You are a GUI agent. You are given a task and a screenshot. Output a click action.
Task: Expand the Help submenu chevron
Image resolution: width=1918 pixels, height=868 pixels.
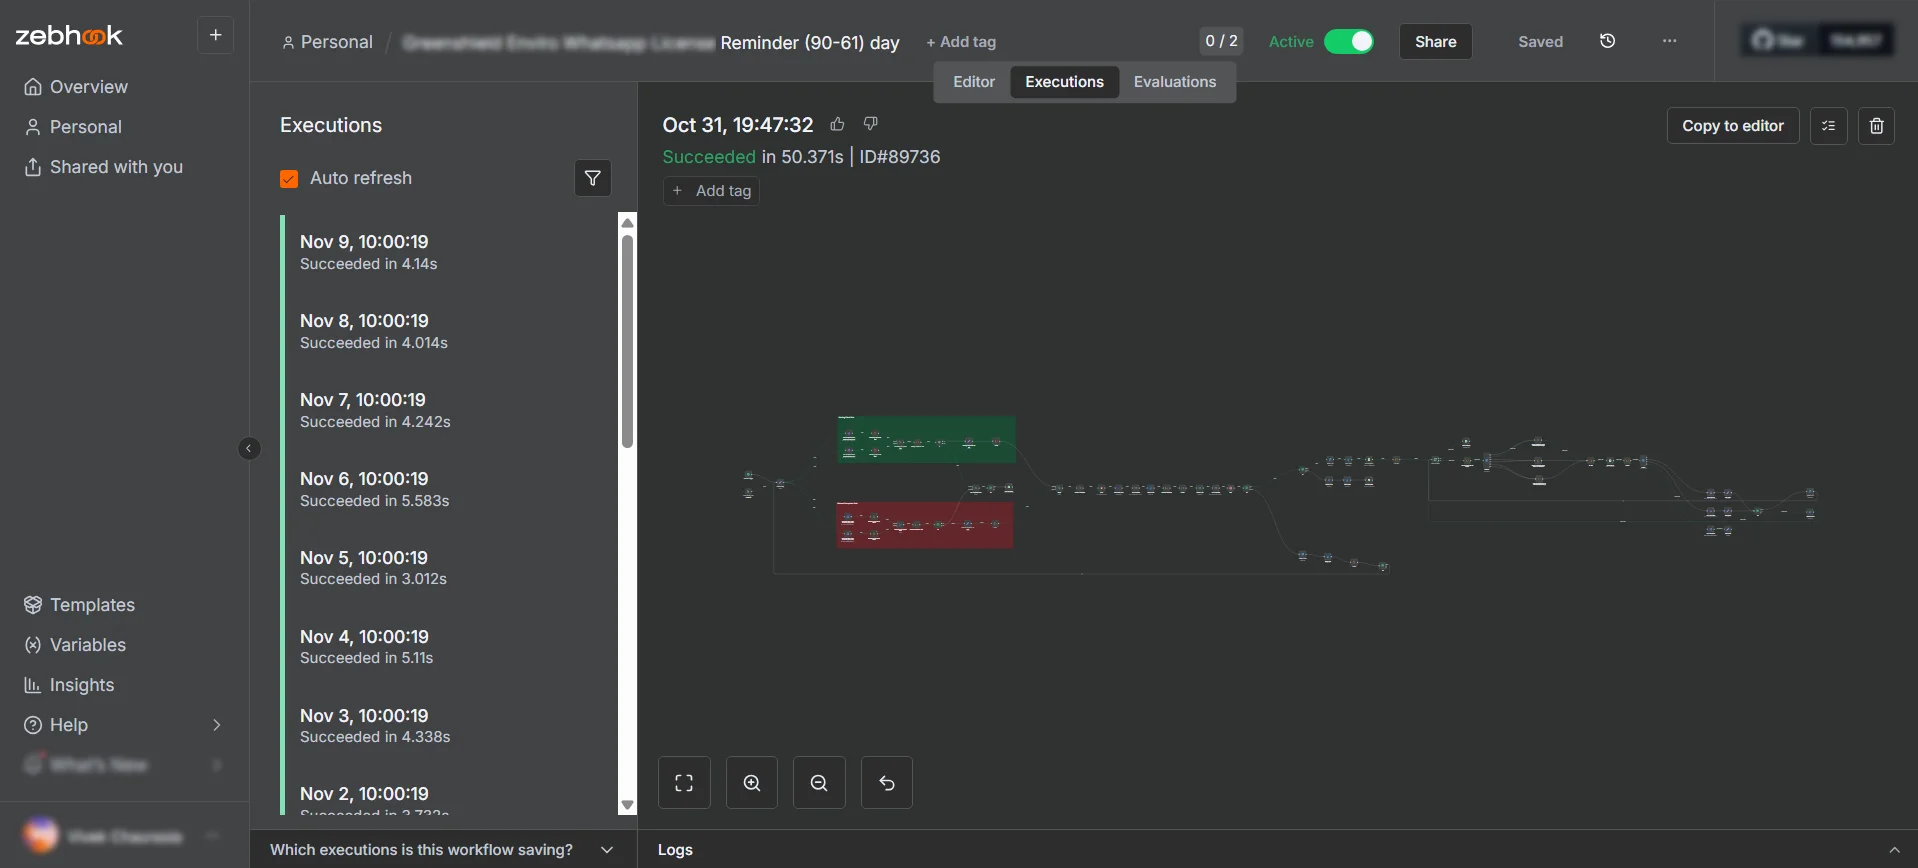(x=217, y=725)
